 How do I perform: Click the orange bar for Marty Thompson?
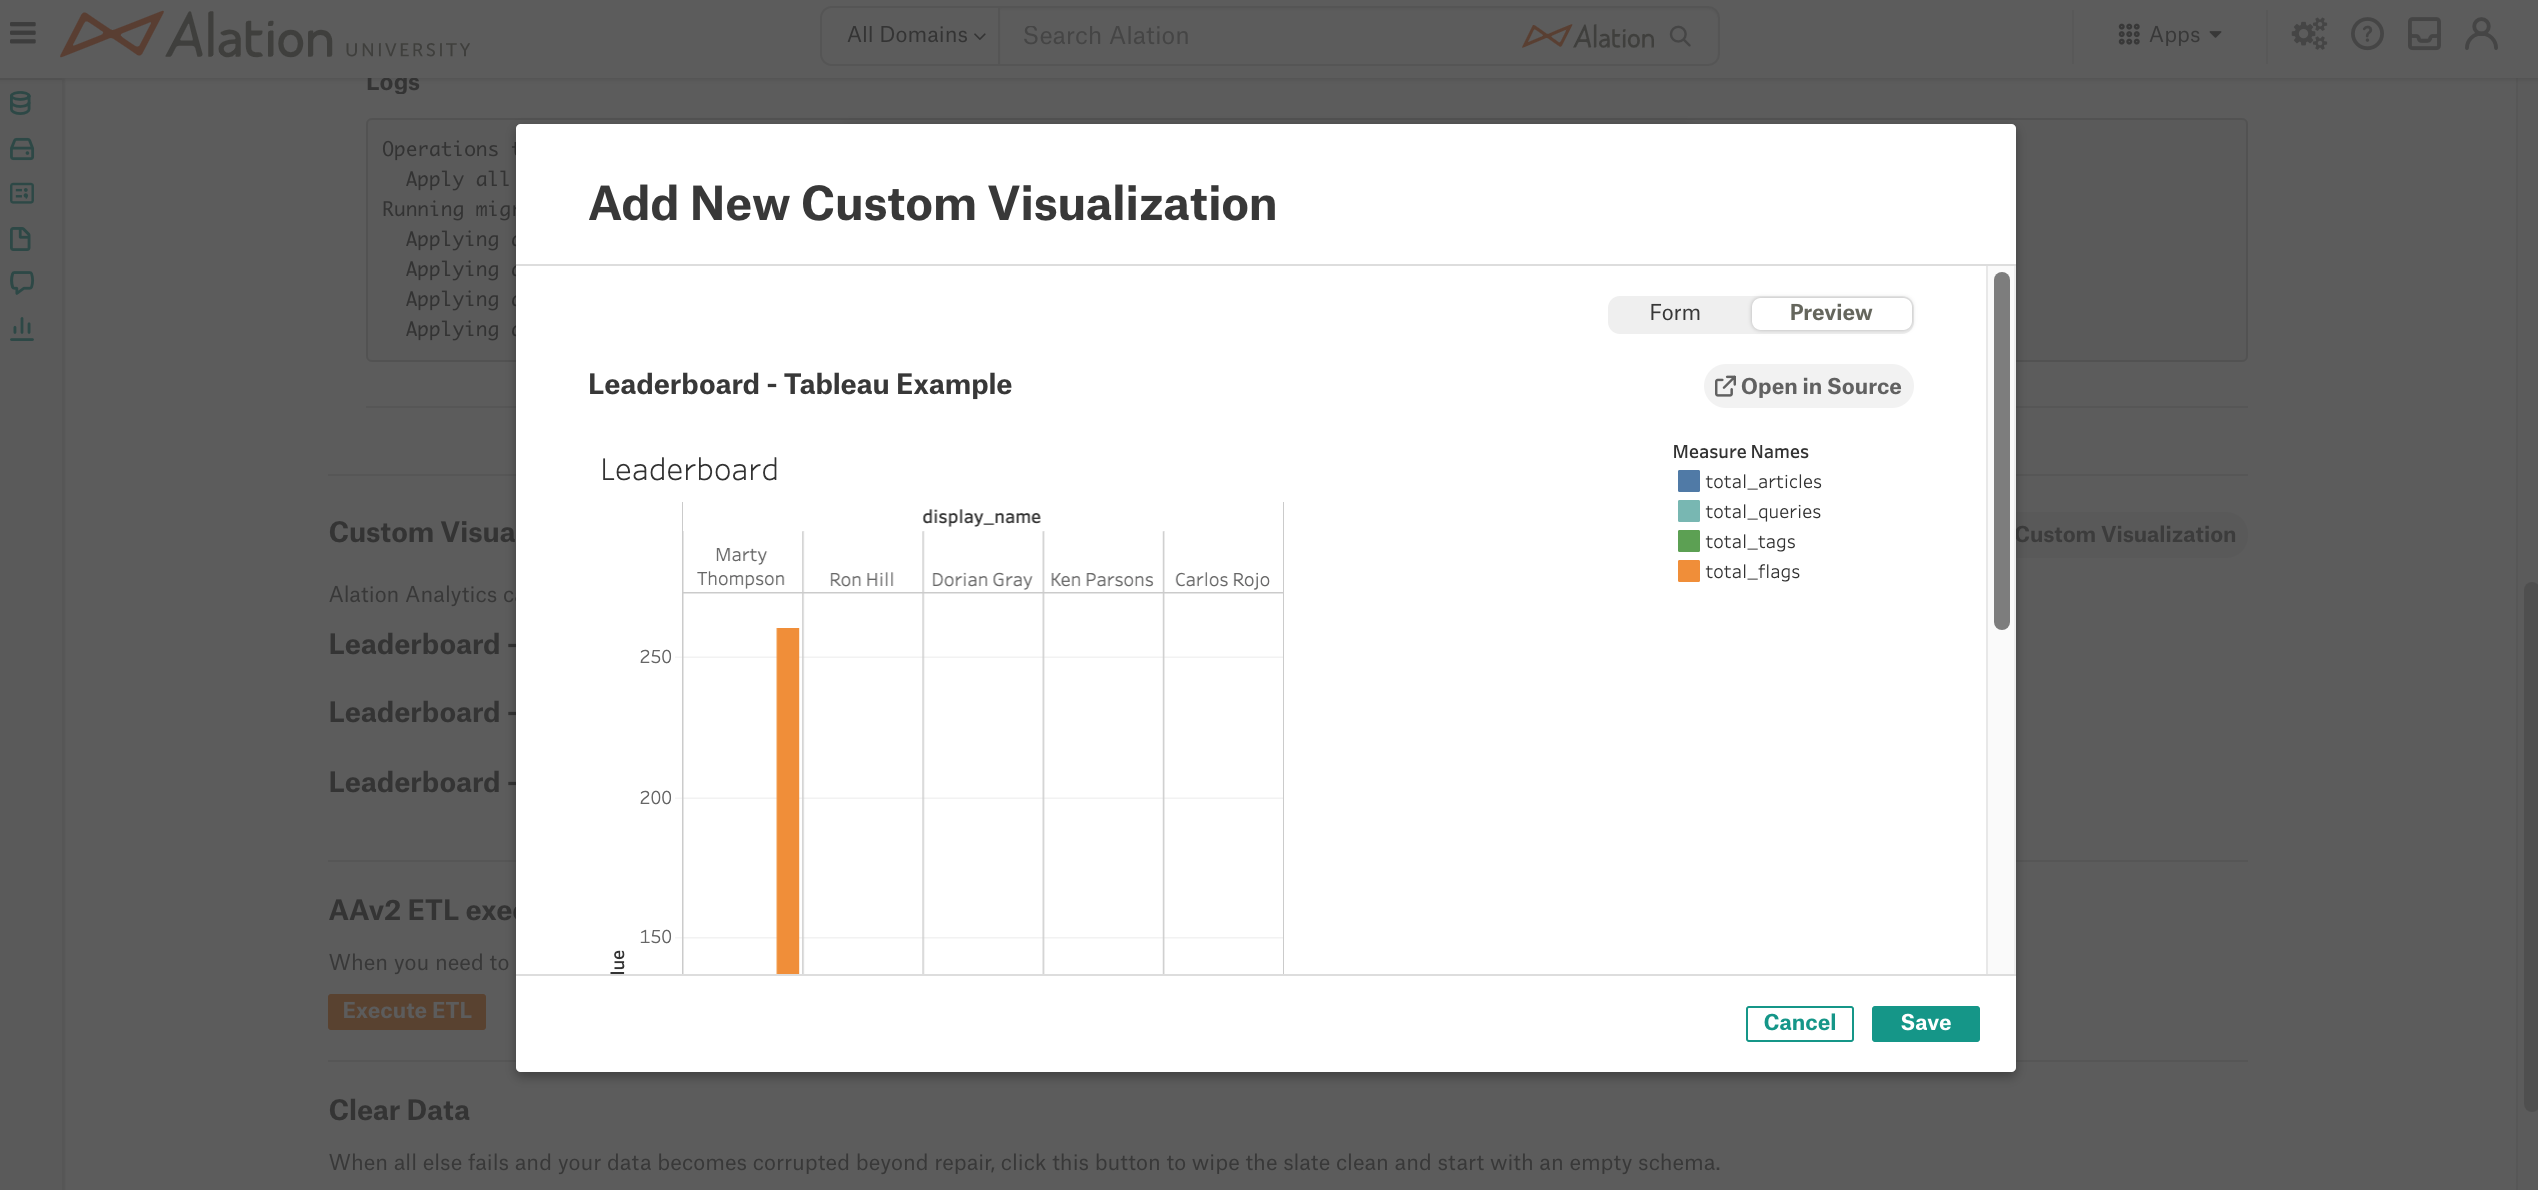coord(788,800)
